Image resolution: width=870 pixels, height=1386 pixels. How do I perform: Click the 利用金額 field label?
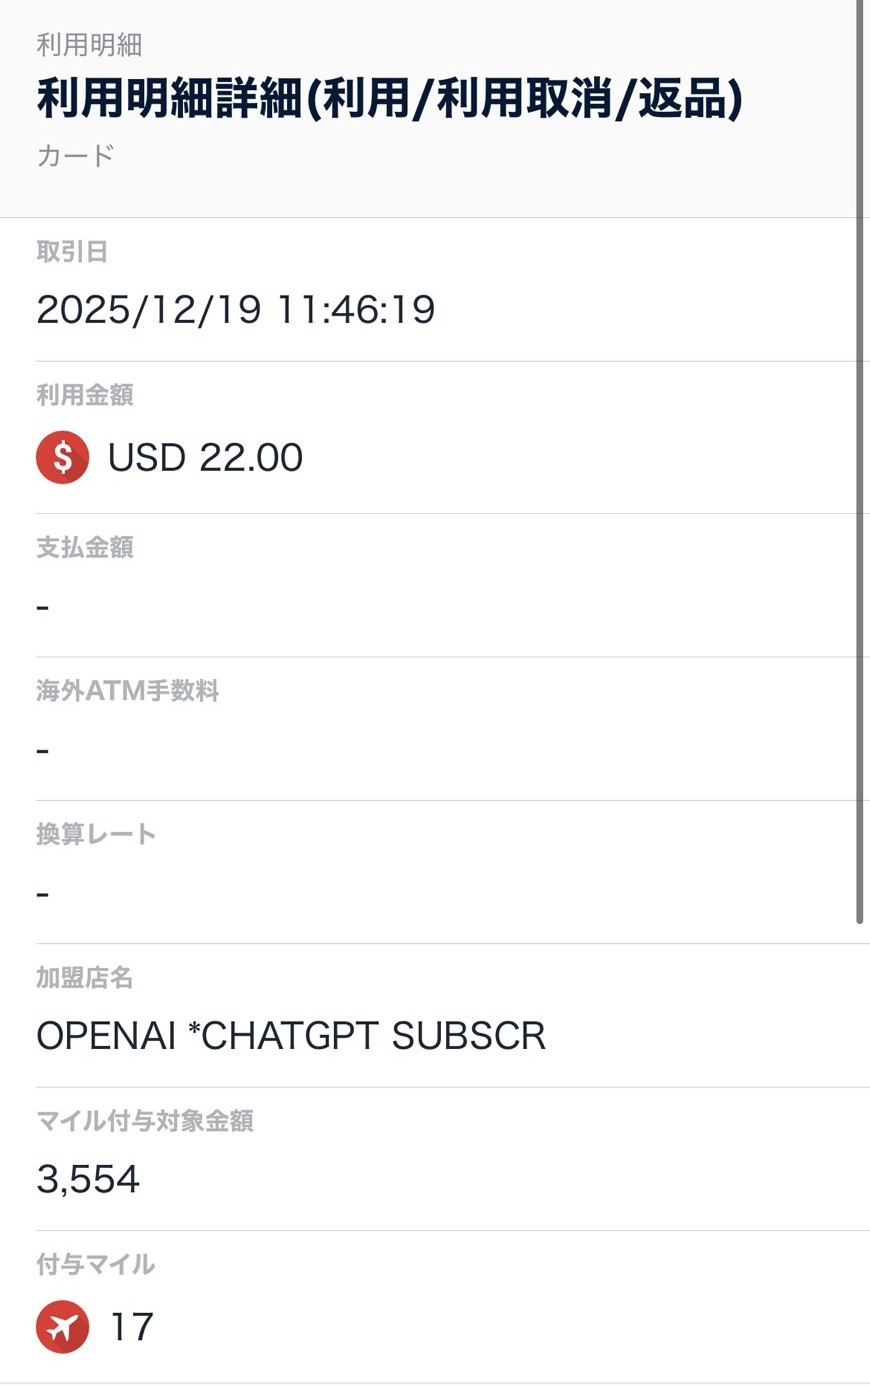[85, 395]
